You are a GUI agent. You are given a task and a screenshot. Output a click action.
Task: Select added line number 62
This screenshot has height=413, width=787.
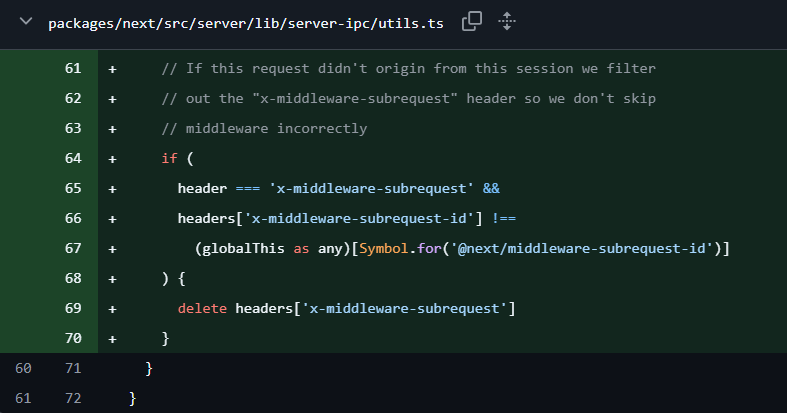click(72, 98)
